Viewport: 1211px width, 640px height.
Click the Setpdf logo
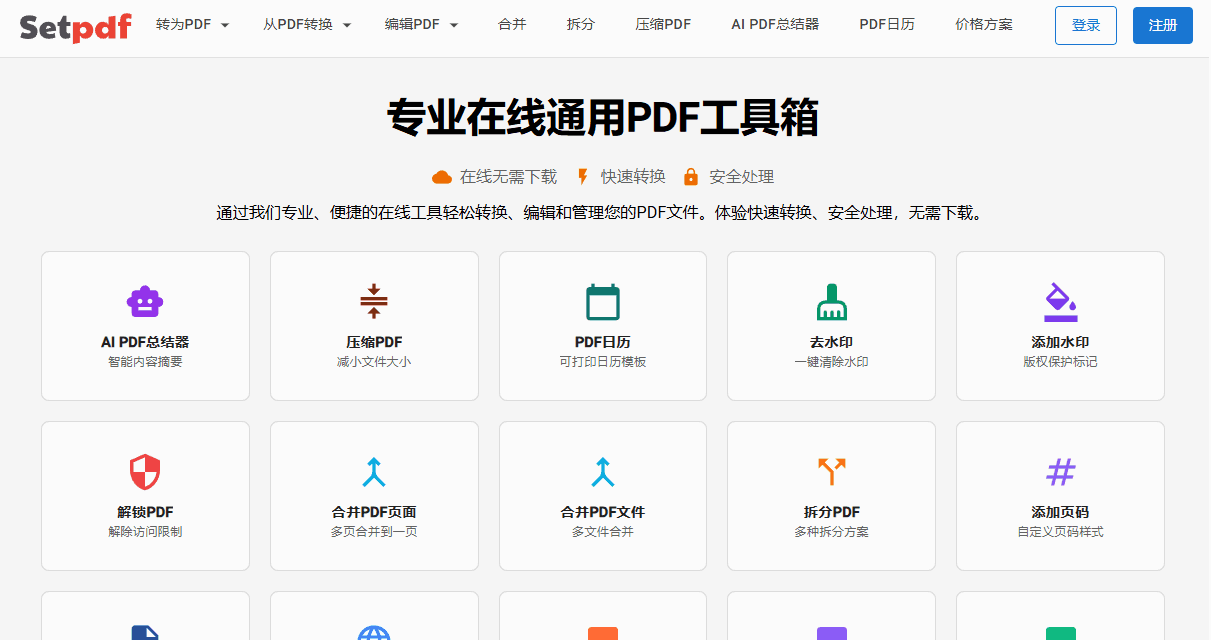point(75,26)
